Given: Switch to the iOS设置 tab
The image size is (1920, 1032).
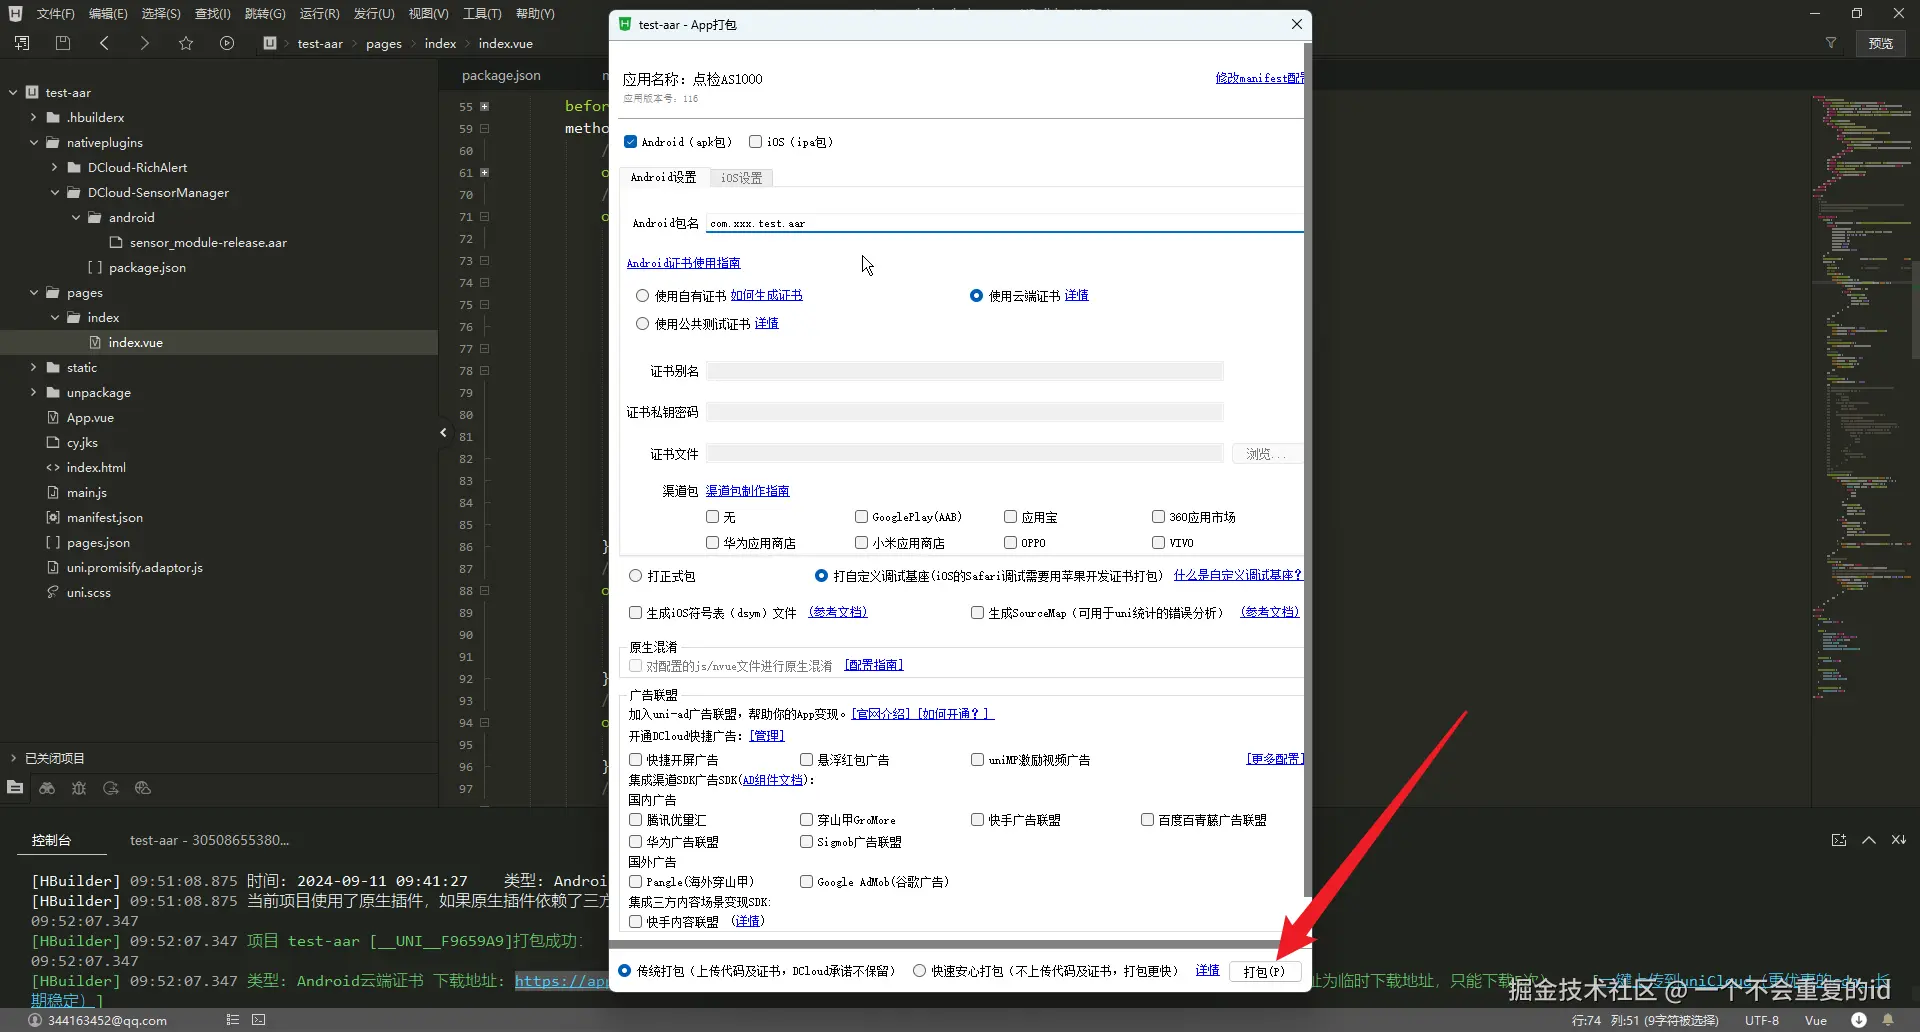Looking at the screenshot, I should (x=742, y=178).
